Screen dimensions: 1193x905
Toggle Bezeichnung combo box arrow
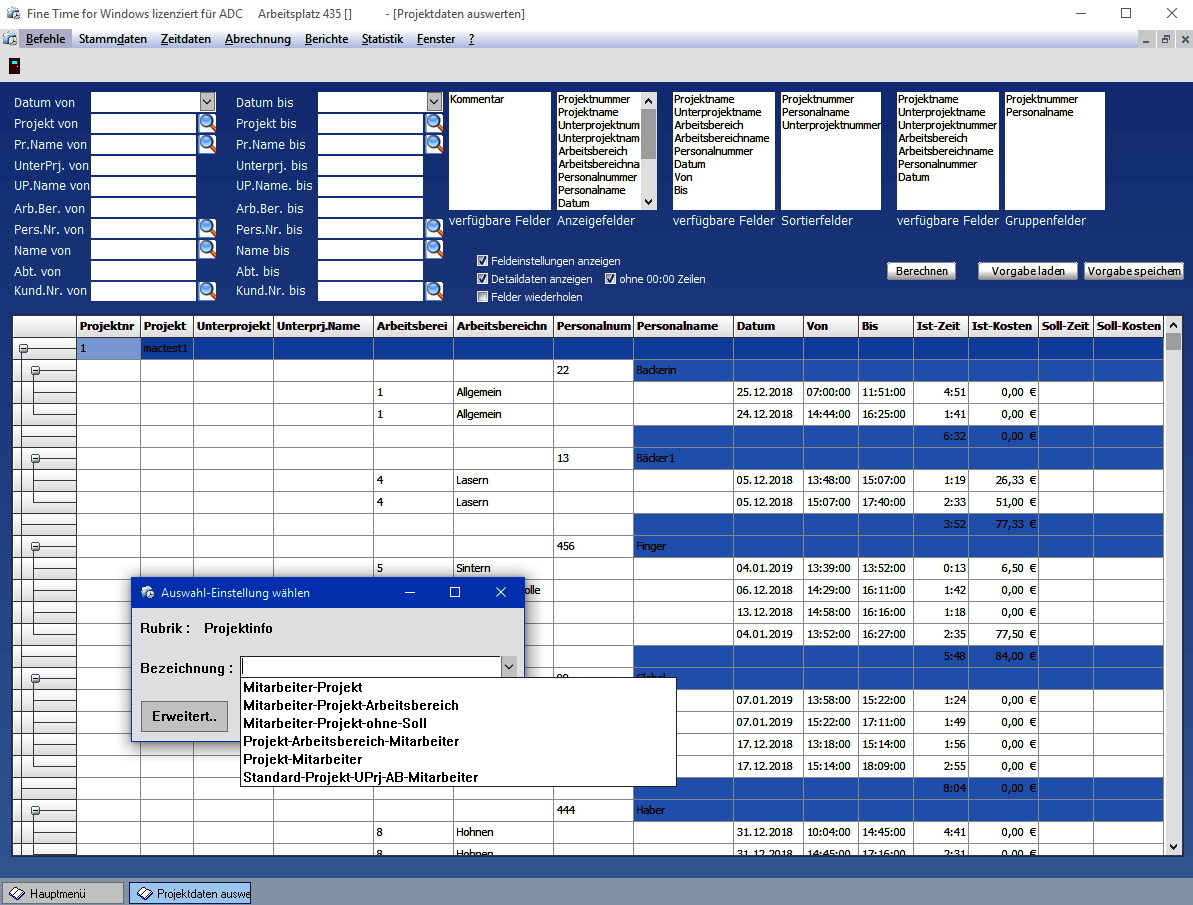[509, 667]
